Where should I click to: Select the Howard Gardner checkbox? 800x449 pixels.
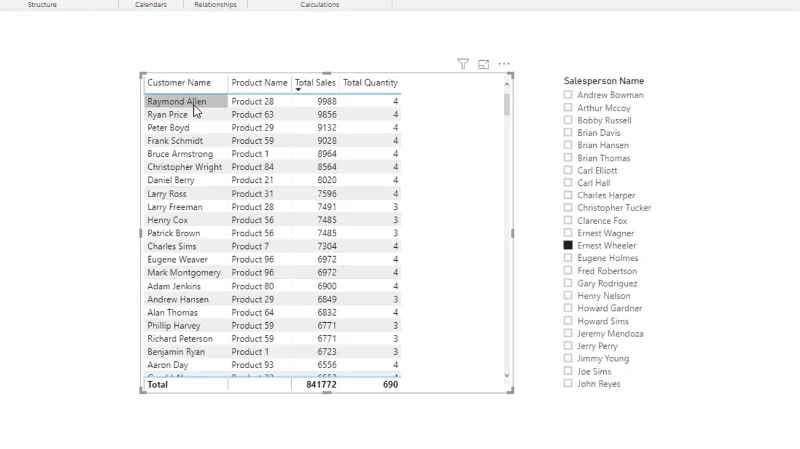pos(568,308)
